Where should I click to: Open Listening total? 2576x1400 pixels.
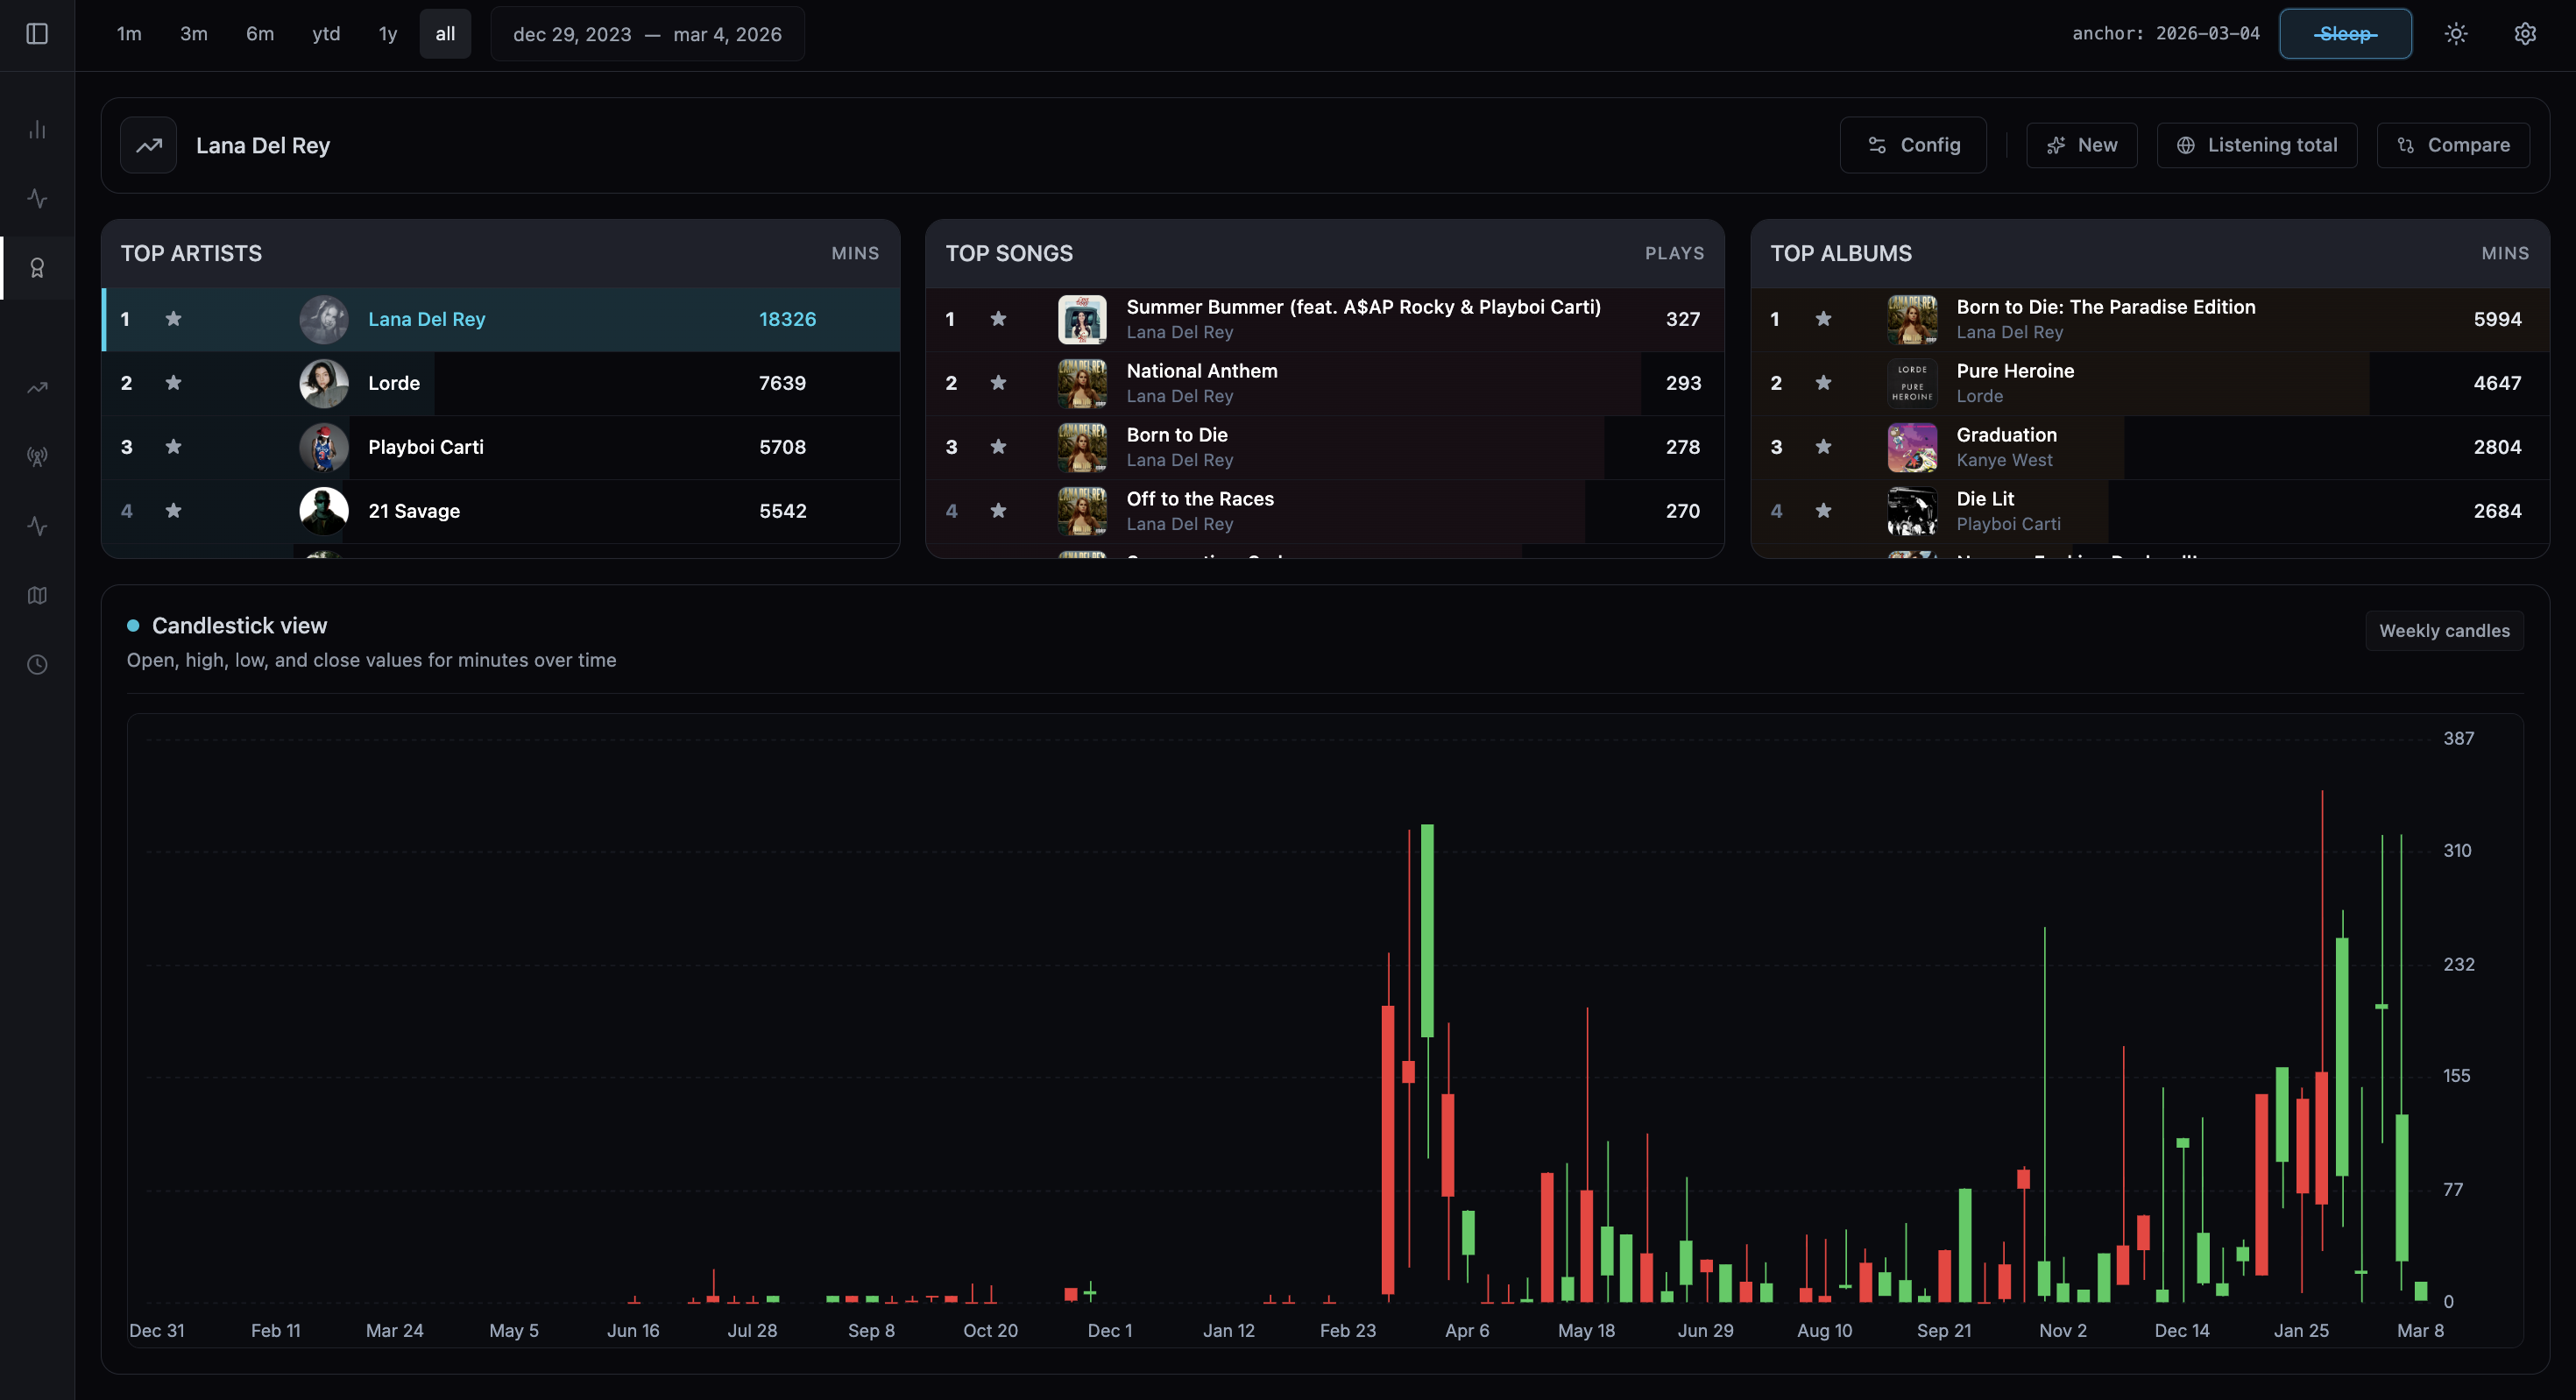2257,144
